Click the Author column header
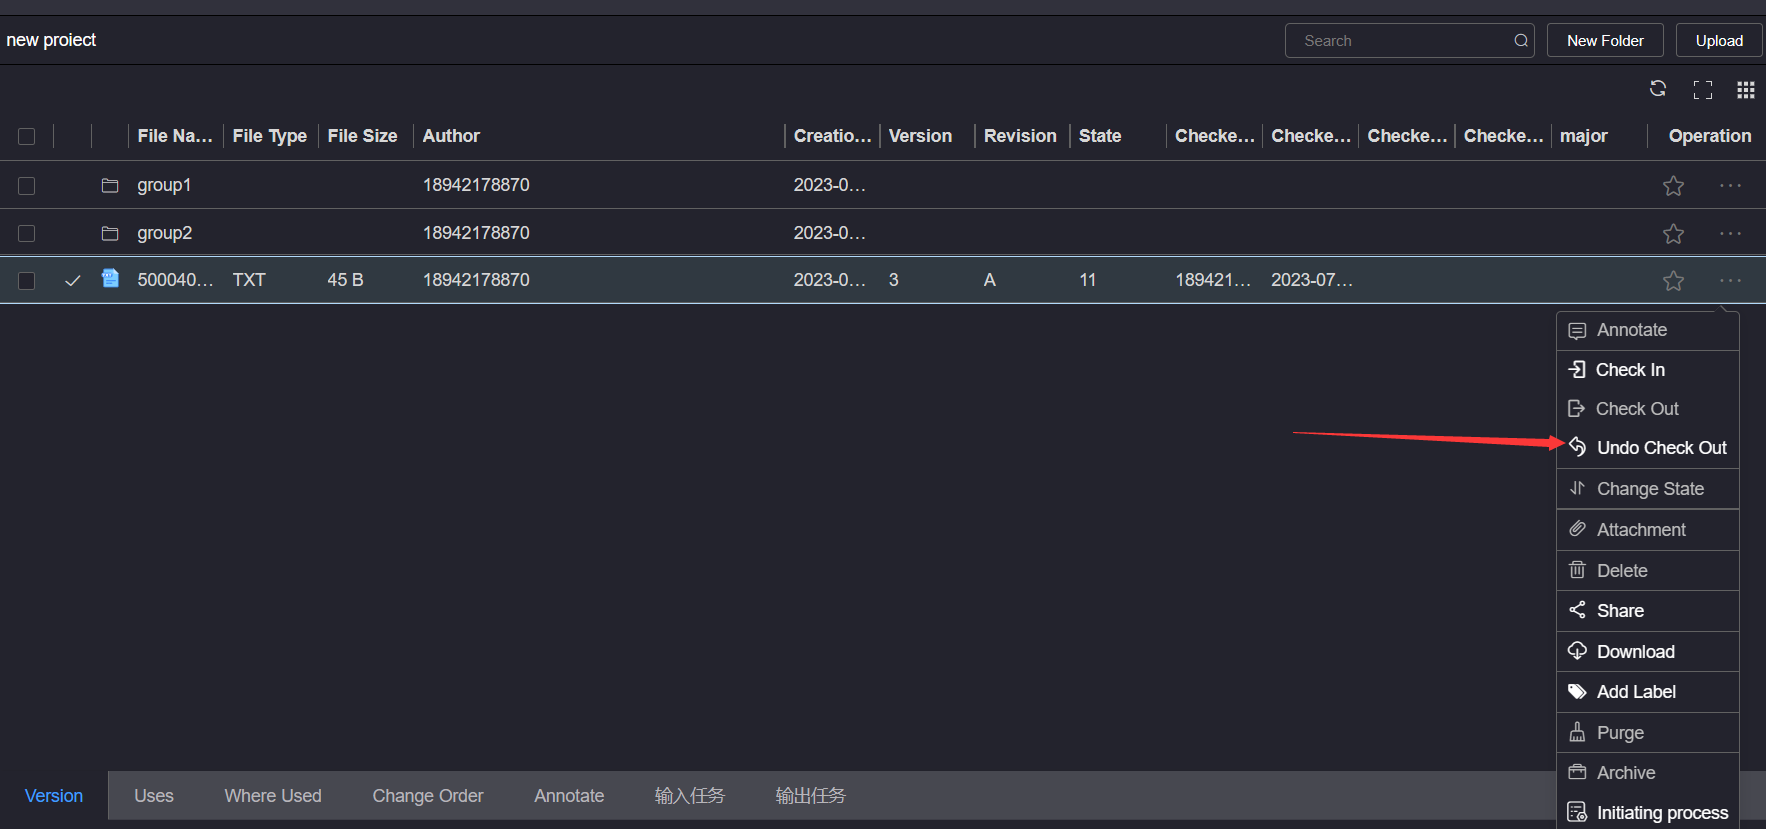 pos(451,136)
